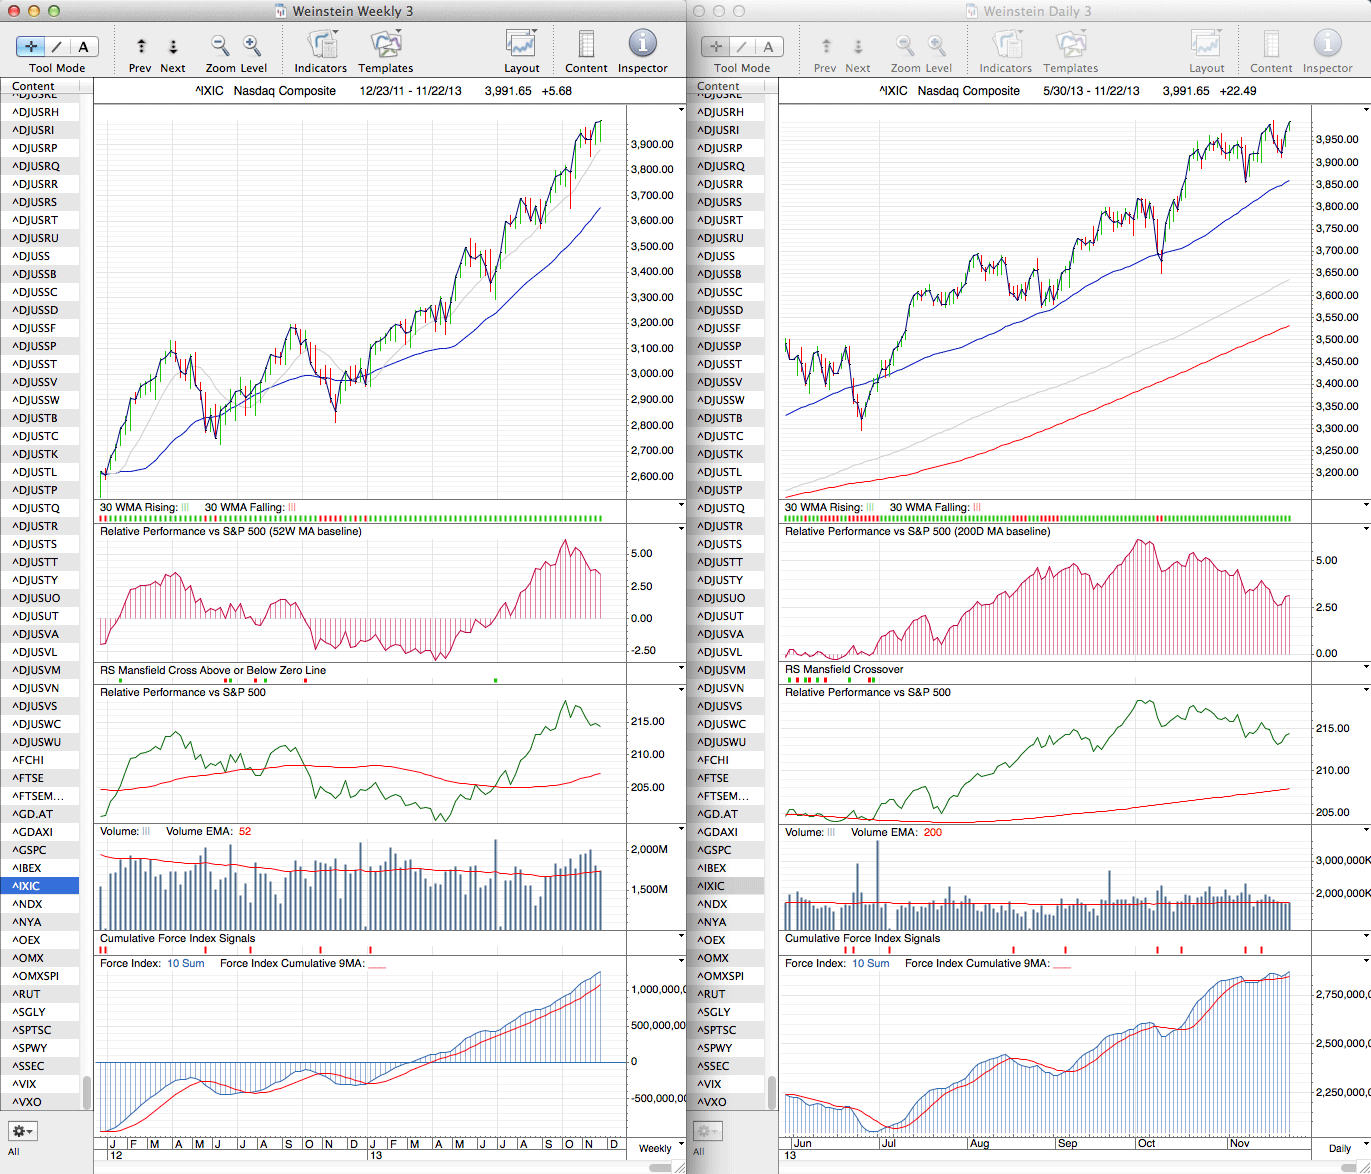Image resolution: width=1371 pixels, height=1174 pixels.
Task: Select the text annotation tool in Weekly window
Action: 84,46
